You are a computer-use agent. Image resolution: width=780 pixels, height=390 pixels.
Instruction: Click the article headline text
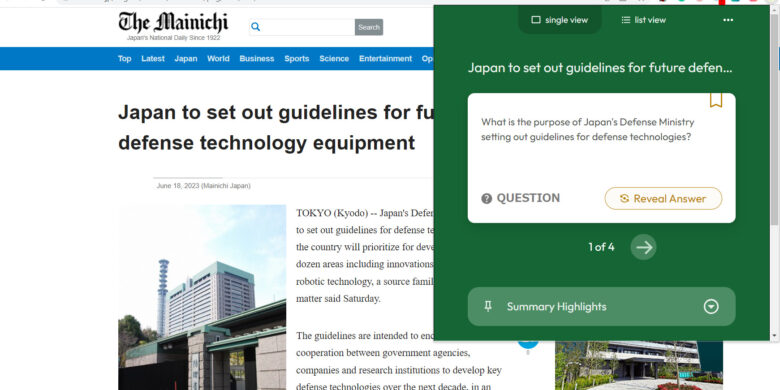coord(276,128)
